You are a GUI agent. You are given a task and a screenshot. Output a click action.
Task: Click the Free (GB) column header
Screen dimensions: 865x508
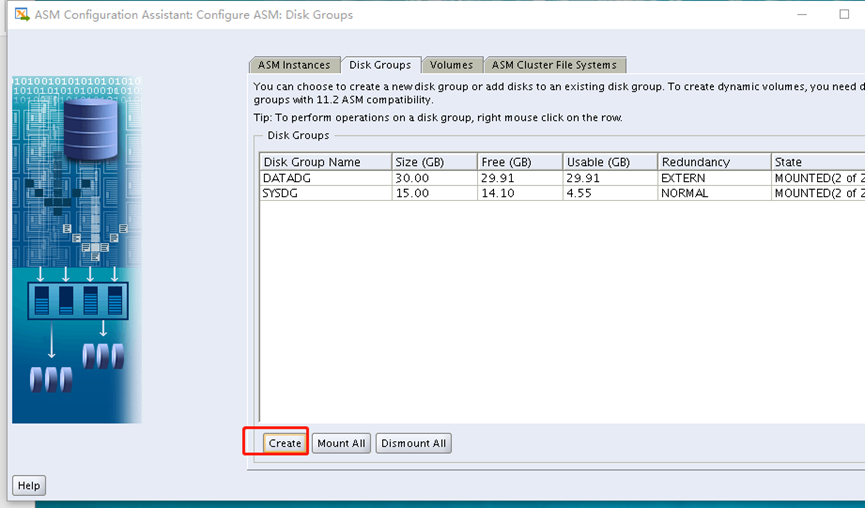click(520, 162)
